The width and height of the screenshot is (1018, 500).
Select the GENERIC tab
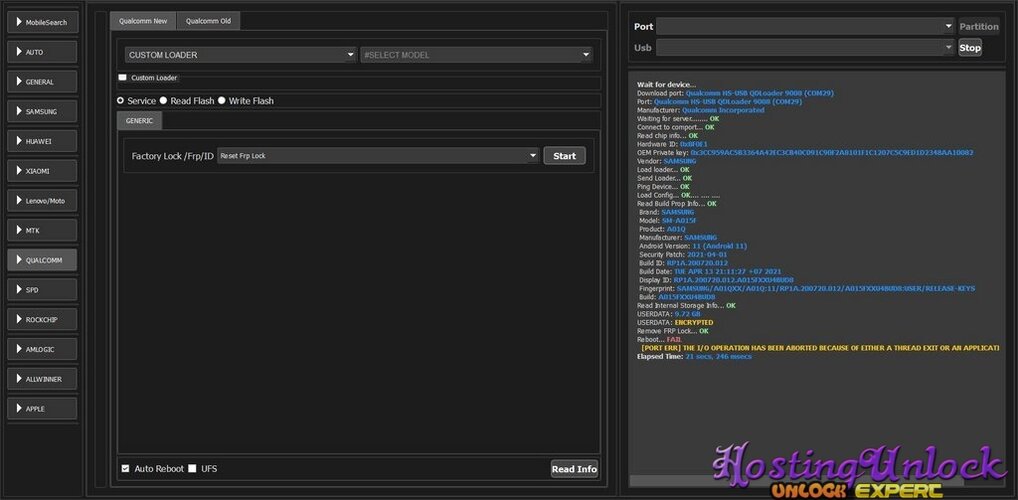[140, 121]
